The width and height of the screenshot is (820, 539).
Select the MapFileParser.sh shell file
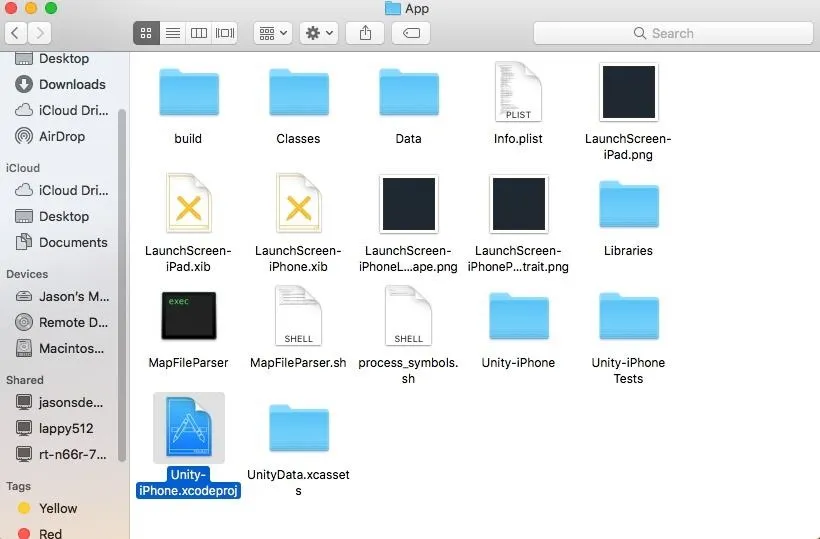pyautogui.click(x=299, y=316)
